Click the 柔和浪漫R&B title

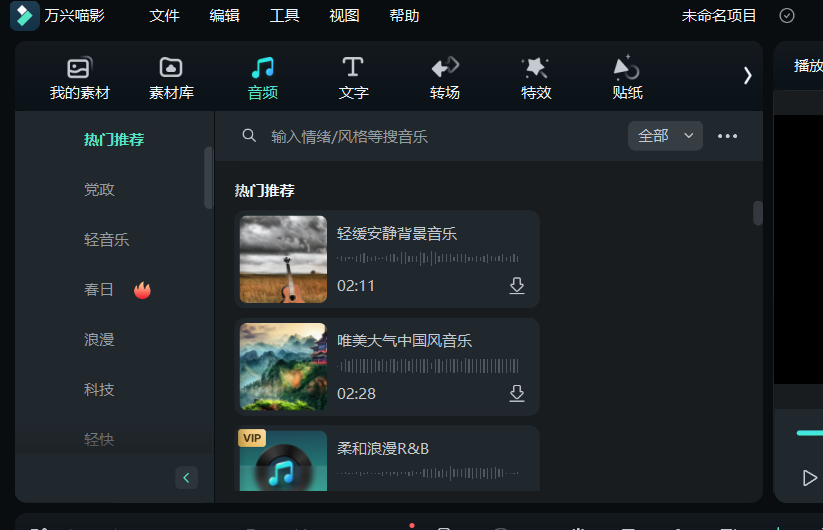click(x=383, y=449)
